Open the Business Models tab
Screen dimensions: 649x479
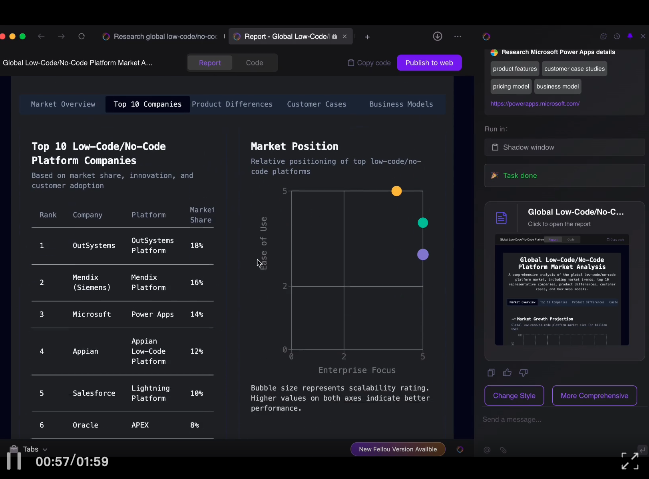pos(401,104)
